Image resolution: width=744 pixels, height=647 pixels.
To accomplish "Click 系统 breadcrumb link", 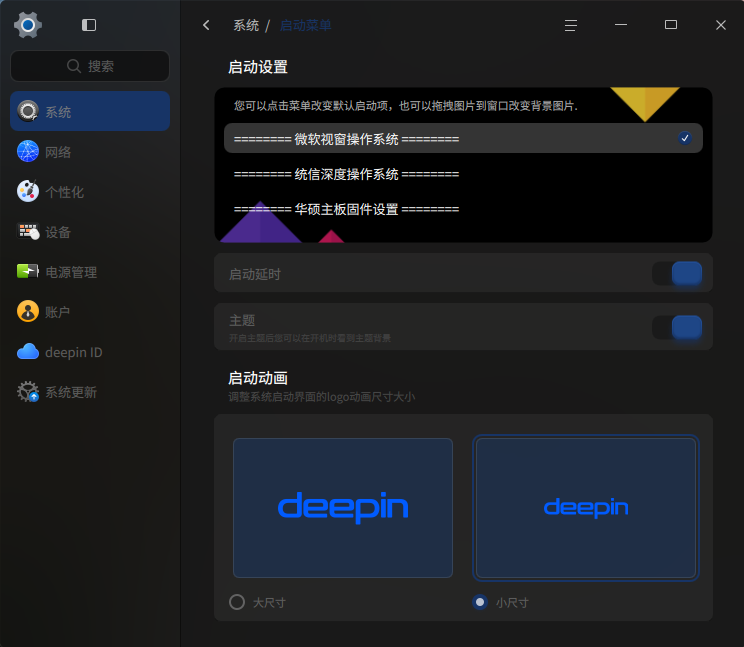I will [x=246, y=25].
